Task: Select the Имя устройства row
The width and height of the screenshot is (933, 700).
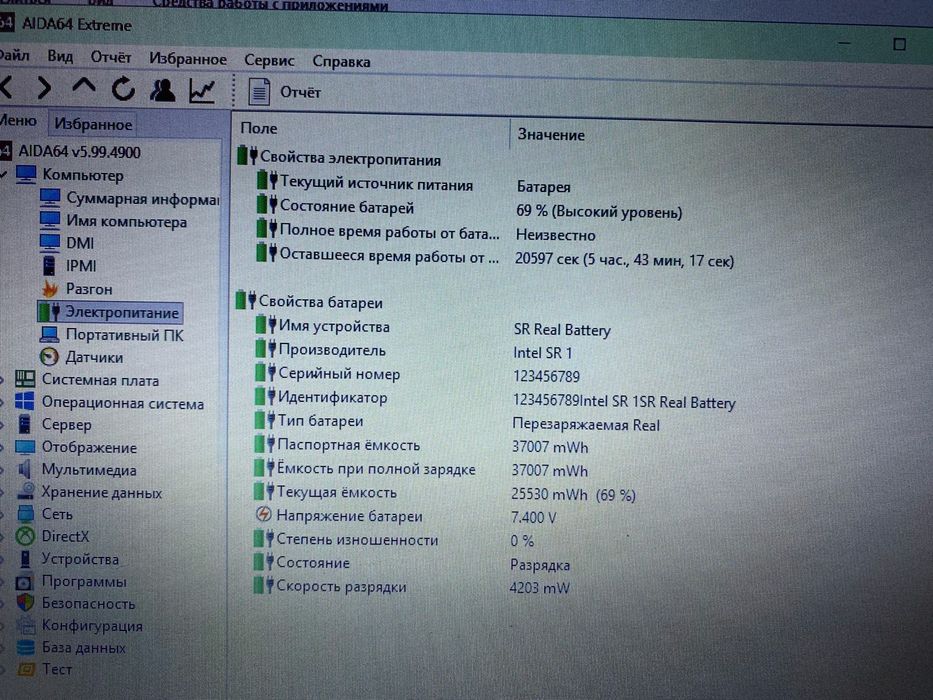Action: (x=433, y=327)
